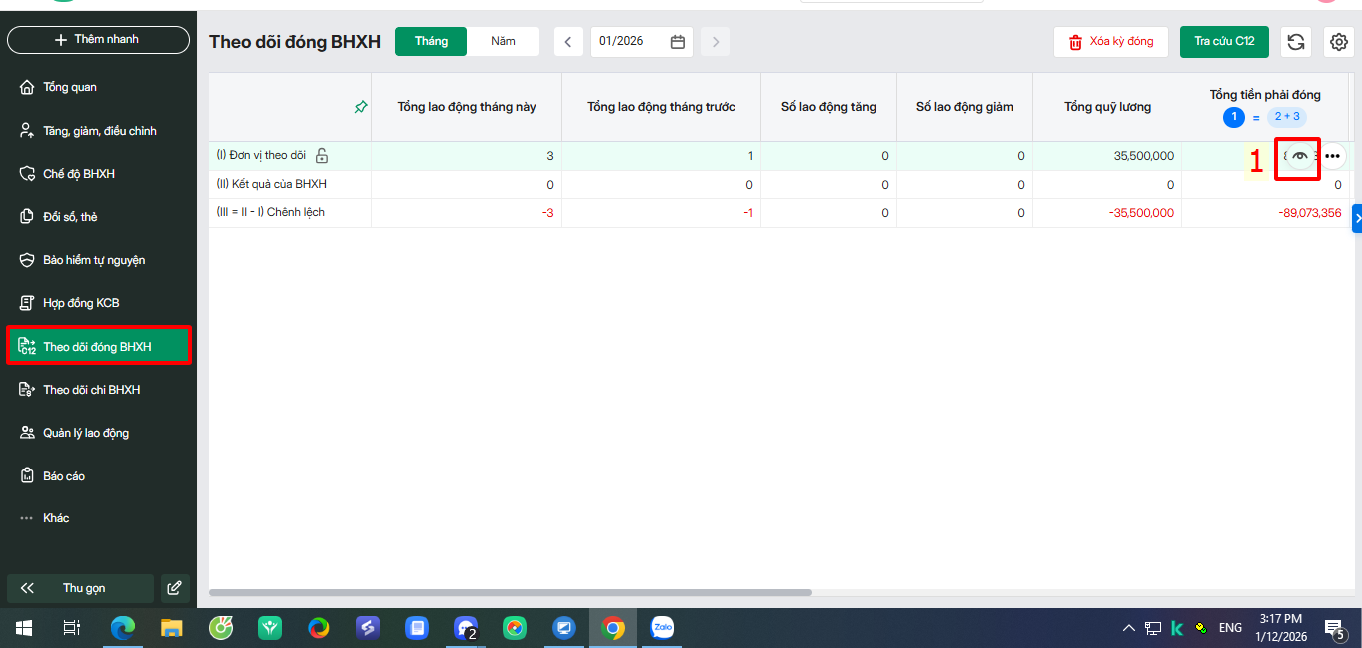This screenshot has height=648, width=1362.
Task: Expand the right side panel arrow
Action: coord(1356,218)
